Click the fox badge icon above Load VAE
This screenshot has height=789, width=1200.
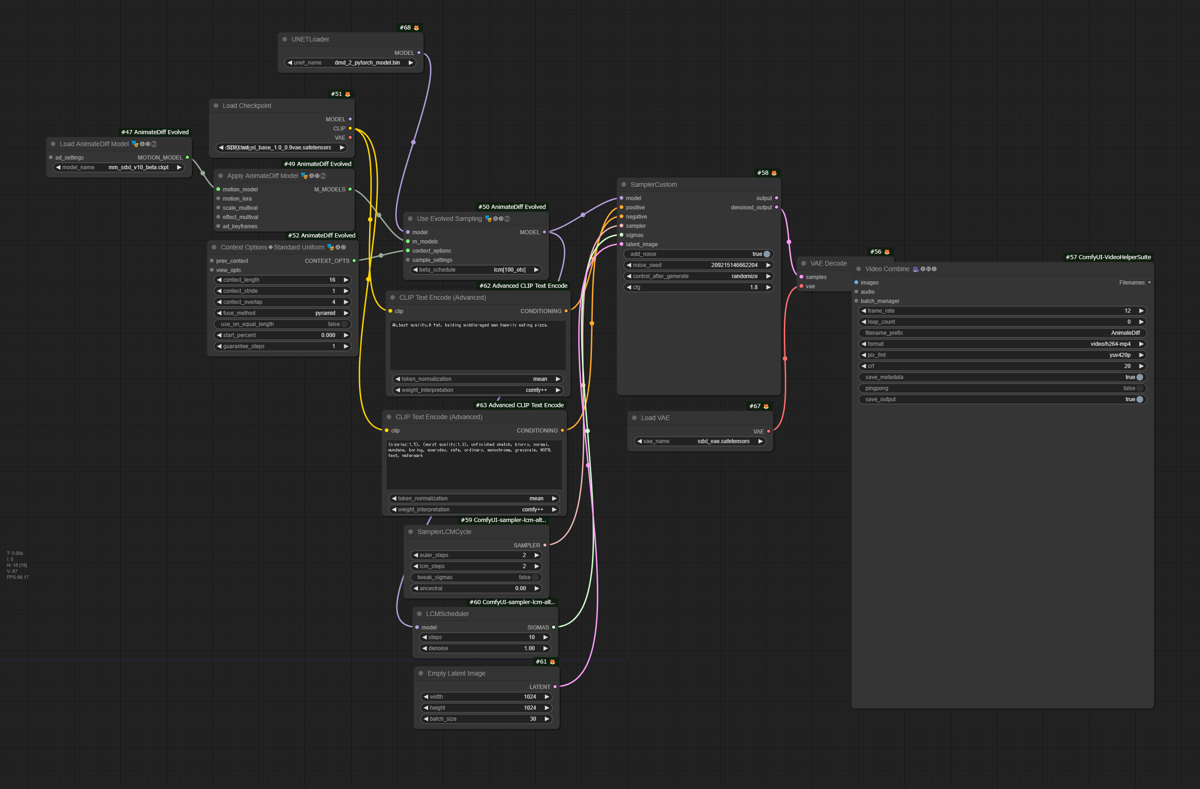click(x=766, y=406)
